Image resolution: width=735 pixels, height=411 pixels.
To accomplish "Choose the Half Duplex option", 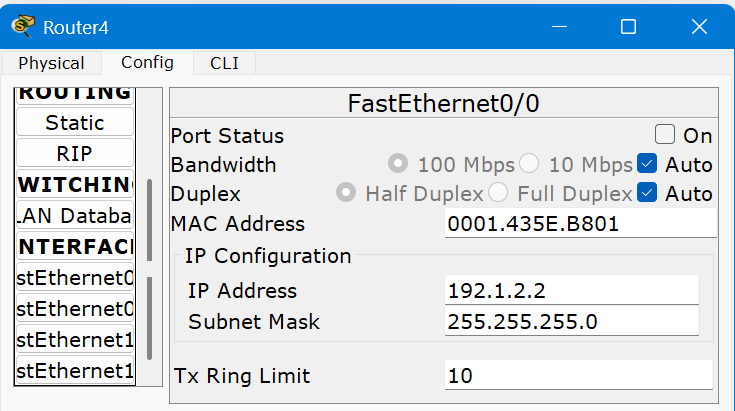I will (346, 193).
